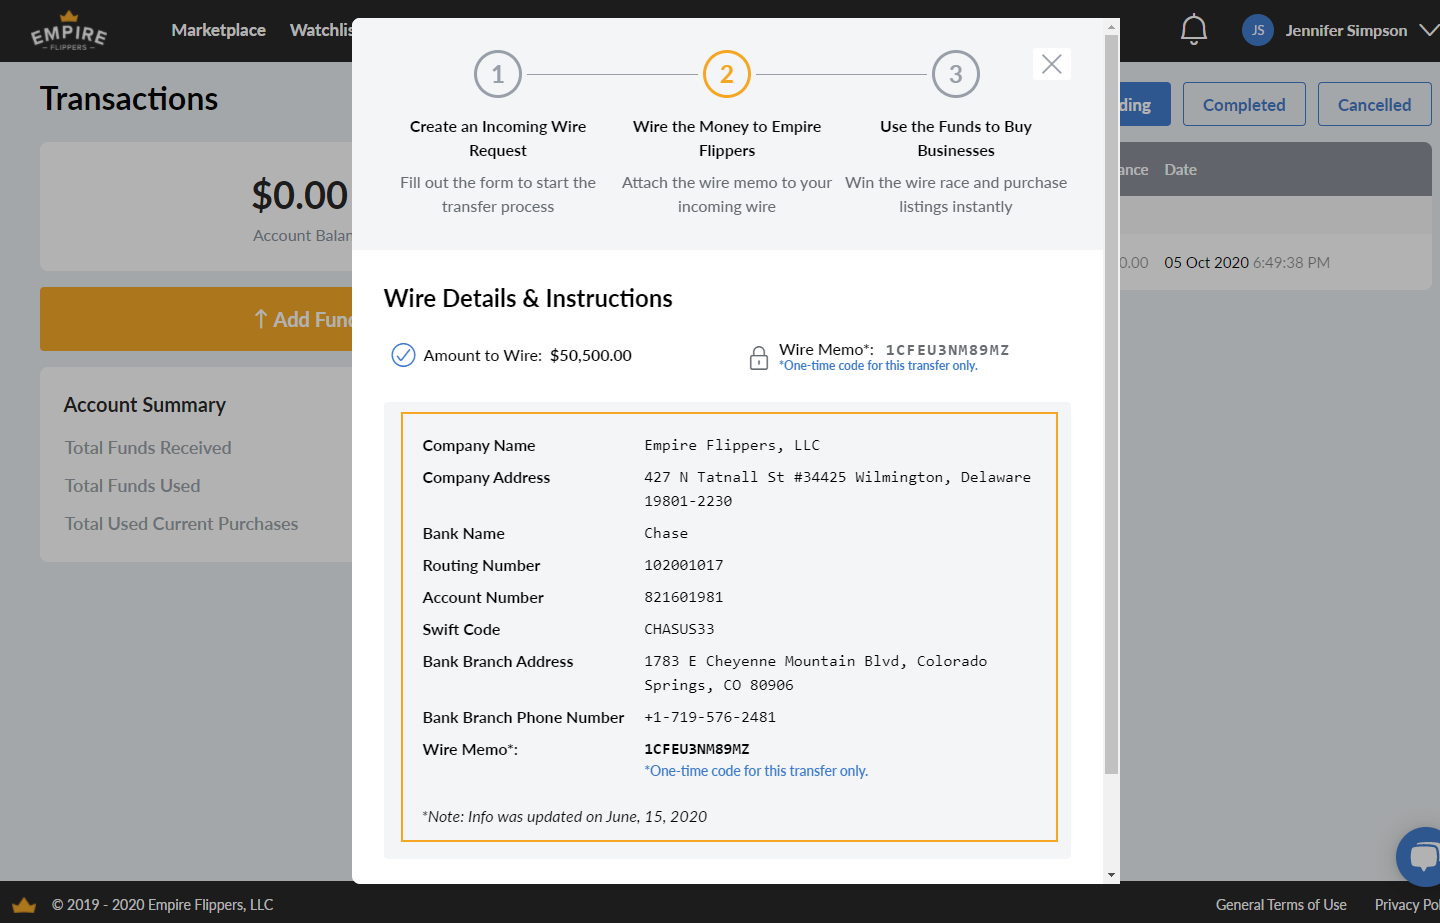The image size is (1440, 923).
Task: Click Total Funds Used in summary
Action: (x=132, y=485)
